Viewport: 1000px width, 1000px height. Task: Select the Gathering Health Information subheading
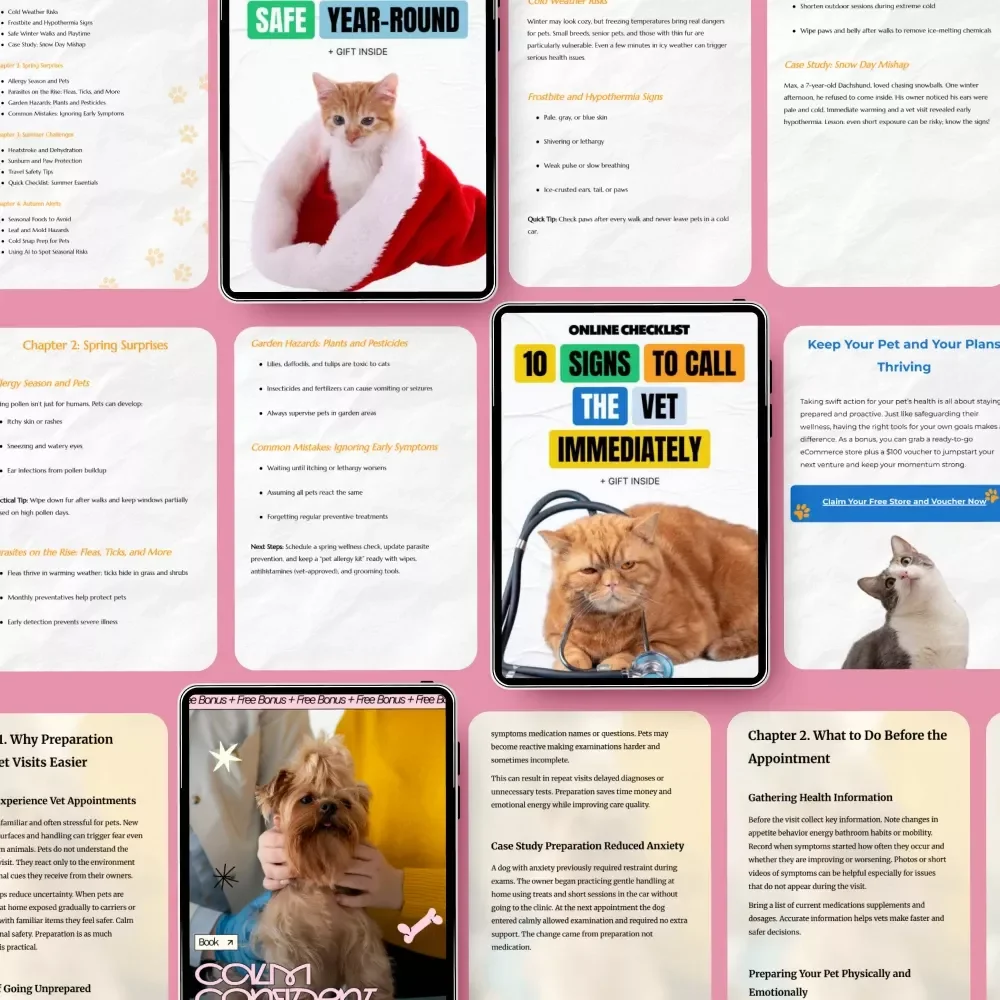(x=820, y=797)
